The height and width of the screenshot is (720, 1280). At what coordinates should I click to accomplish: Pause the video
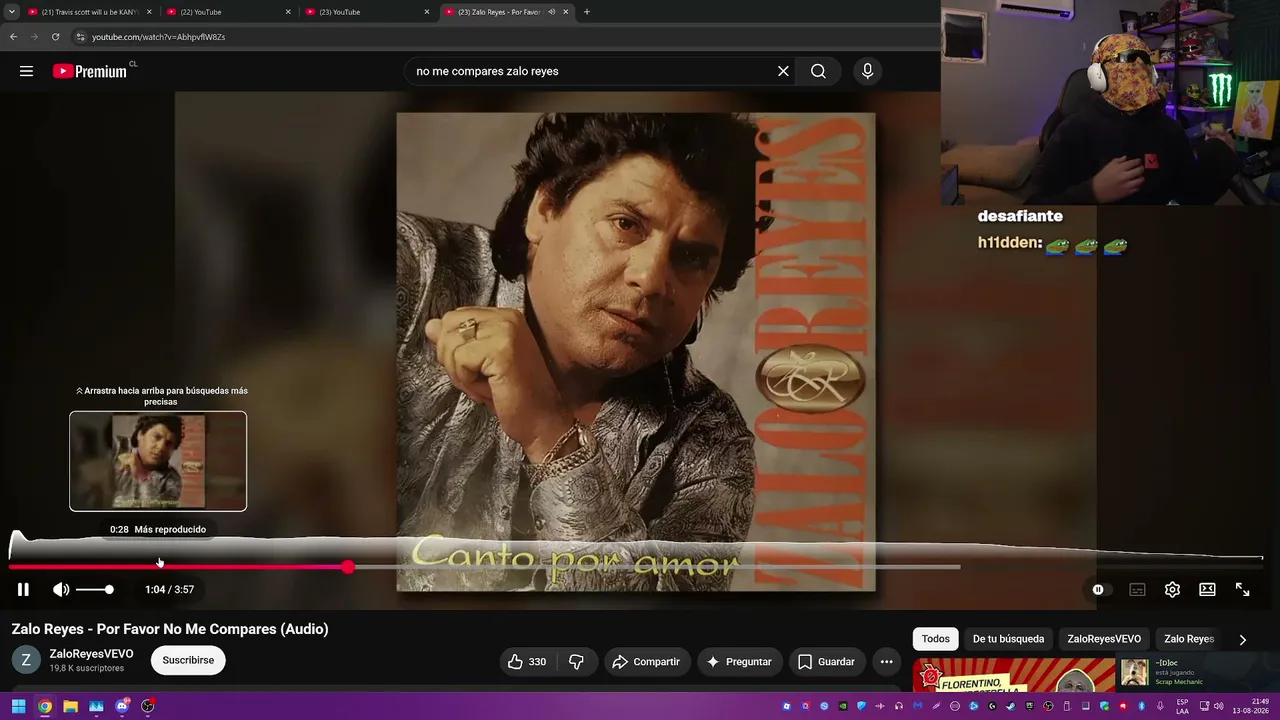pos(23,590)
